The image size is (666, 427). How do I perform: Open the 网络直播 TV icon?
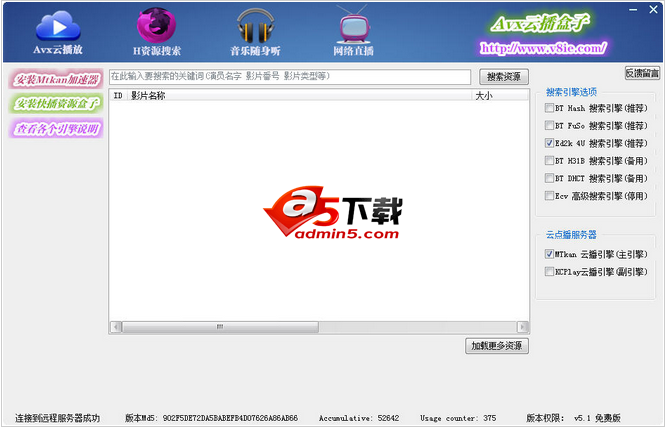coord(353,33)
